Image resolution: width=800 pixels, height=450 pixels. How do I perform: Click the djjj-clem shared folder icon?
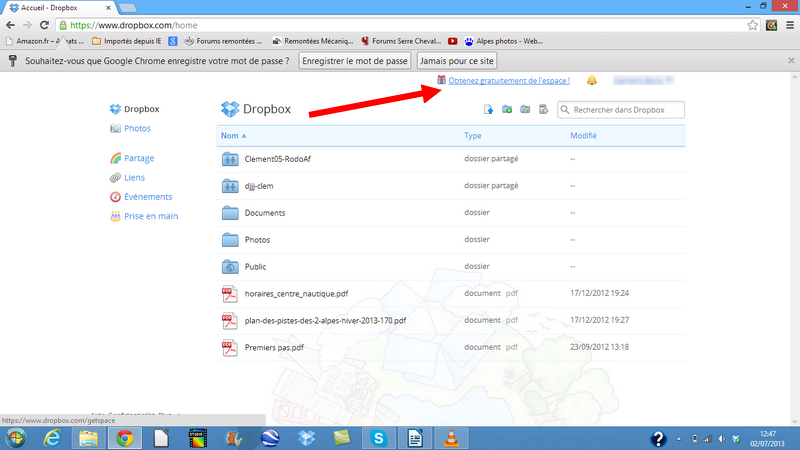point(230,186)
